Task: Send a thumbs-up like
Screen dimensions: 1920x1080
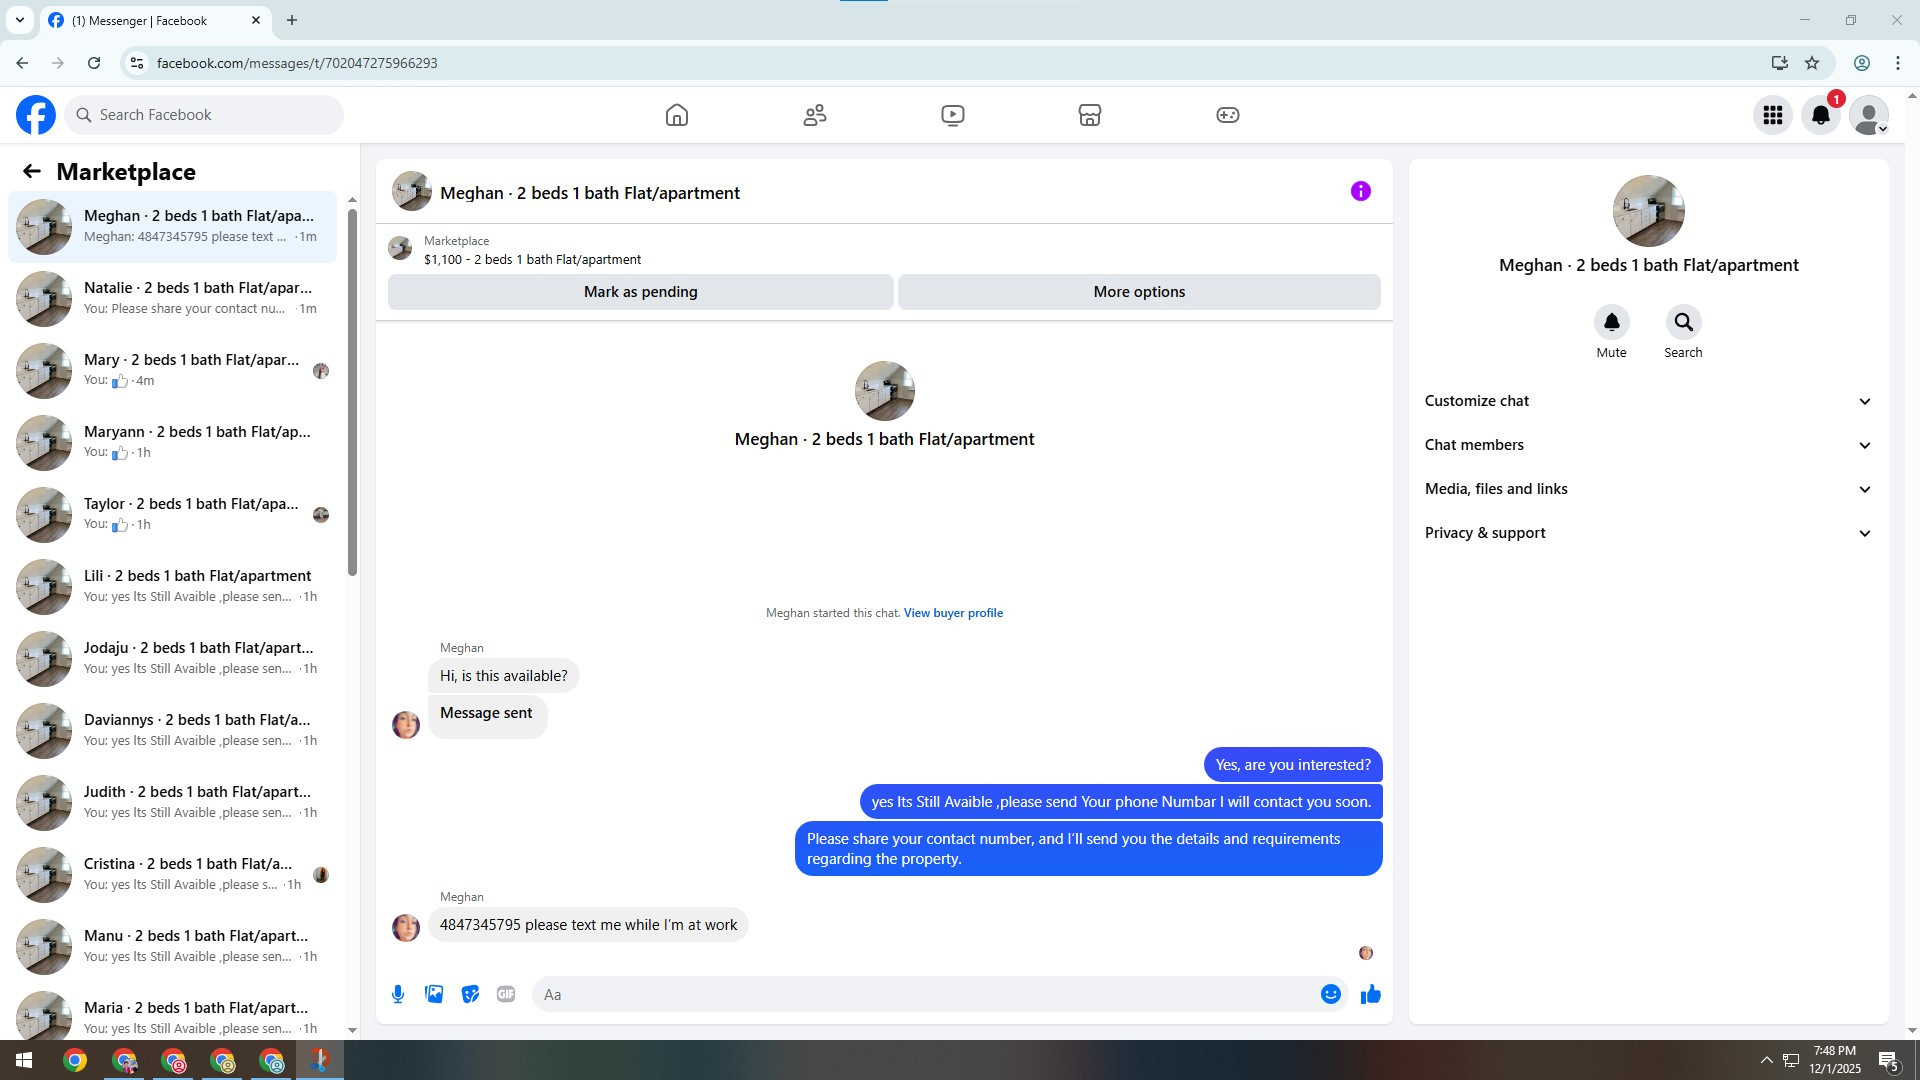Action: tap(1371, 994)
